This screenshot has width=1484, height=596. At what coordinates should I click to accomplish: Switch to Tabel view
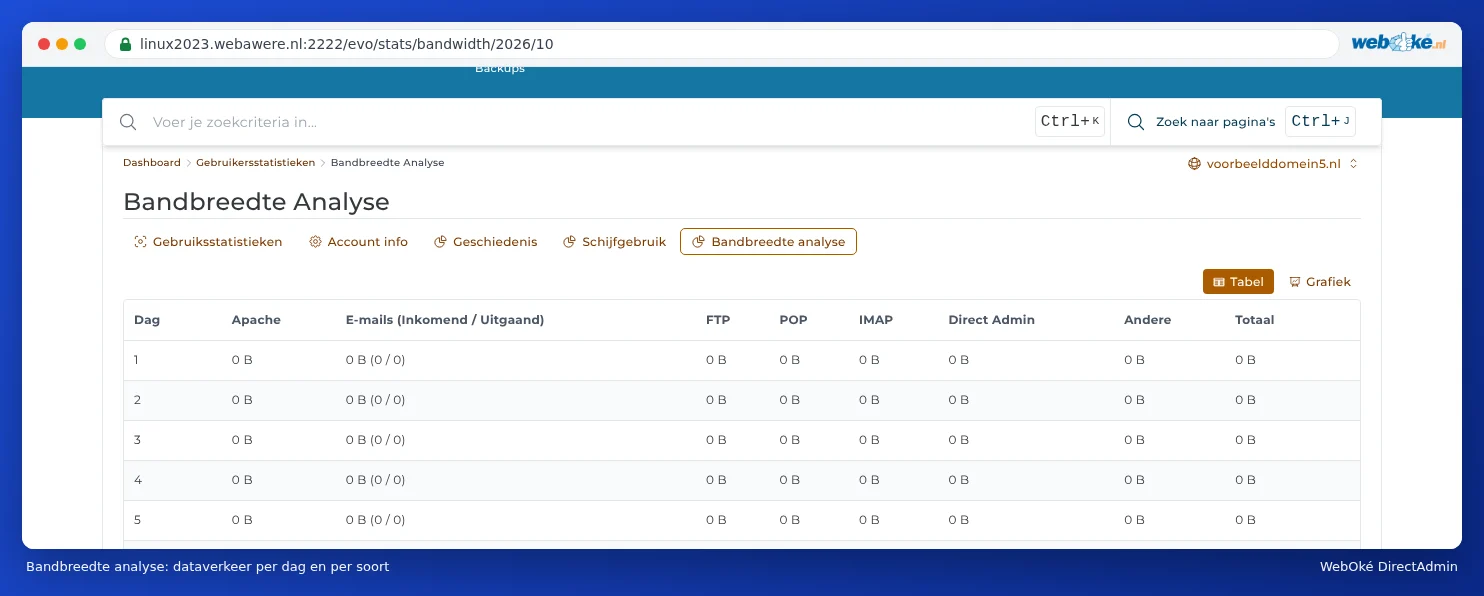coord(1238,282)
